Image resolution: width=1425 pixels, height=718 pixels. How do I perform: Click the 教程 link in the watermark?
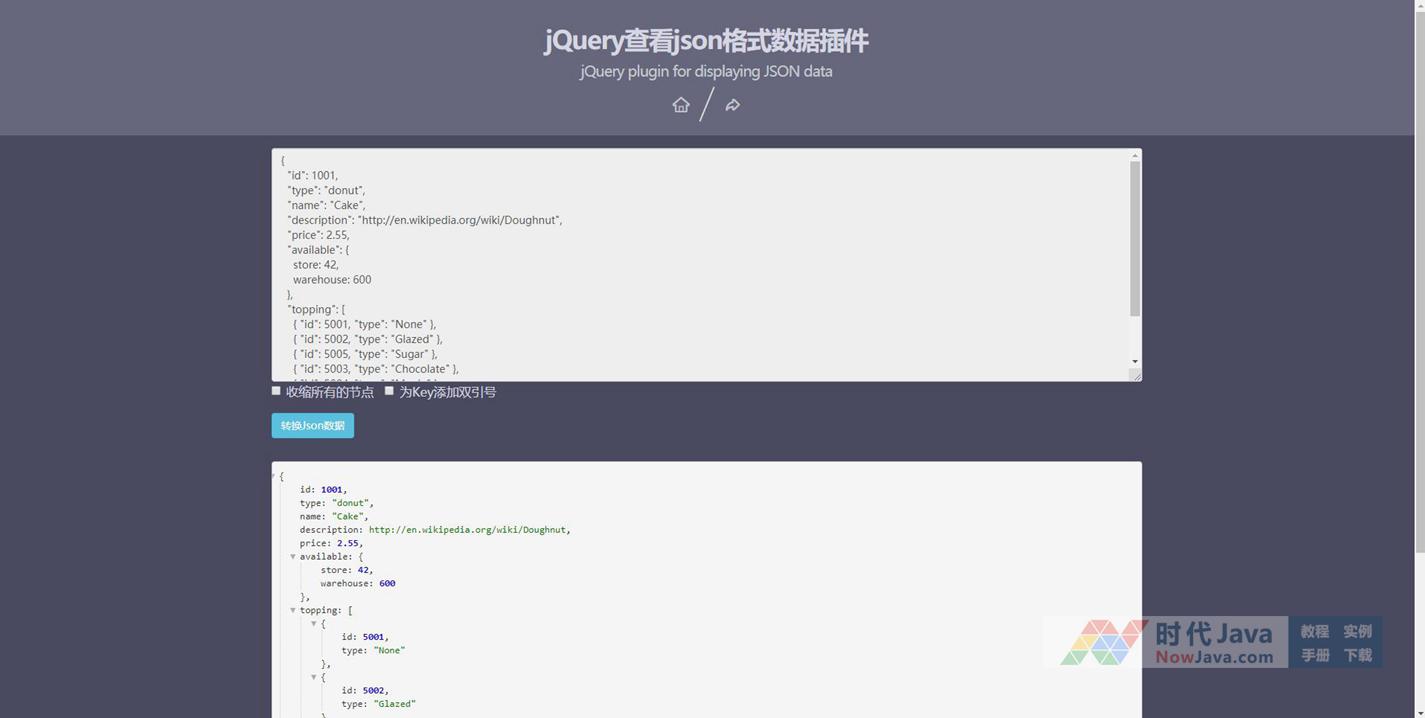[1314, 631]
